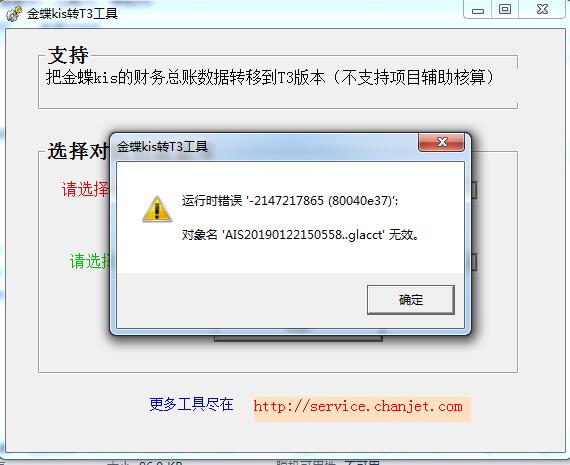Click the 支持 group heading
The width and height of the screenshot is (570, 465).
68,55
